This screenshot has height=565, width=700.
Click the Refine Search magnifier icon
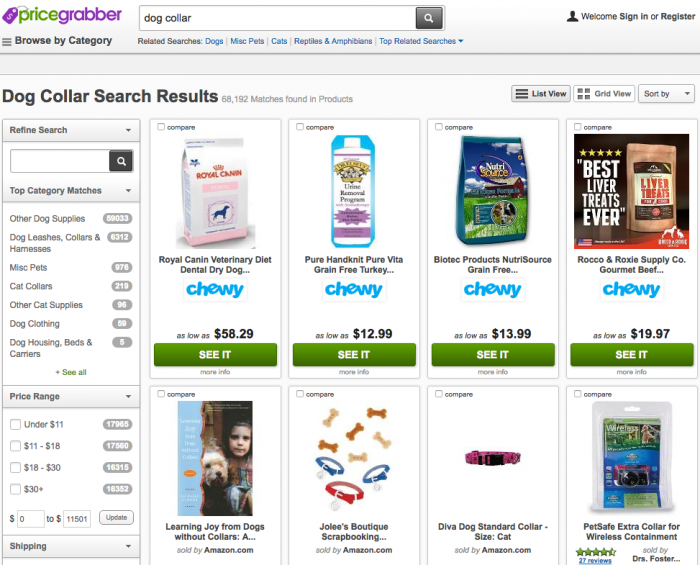click(x=121, y=161)
